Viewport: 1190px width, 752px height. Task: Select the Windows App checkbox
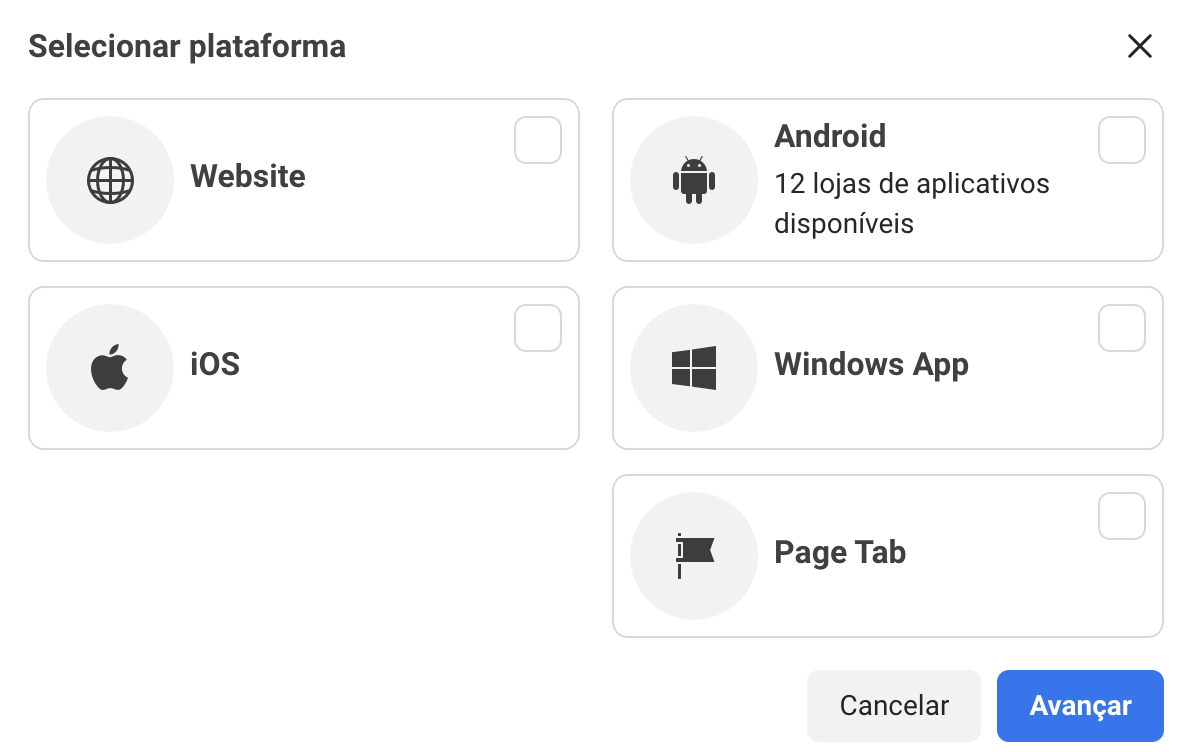coord(1122,328)
